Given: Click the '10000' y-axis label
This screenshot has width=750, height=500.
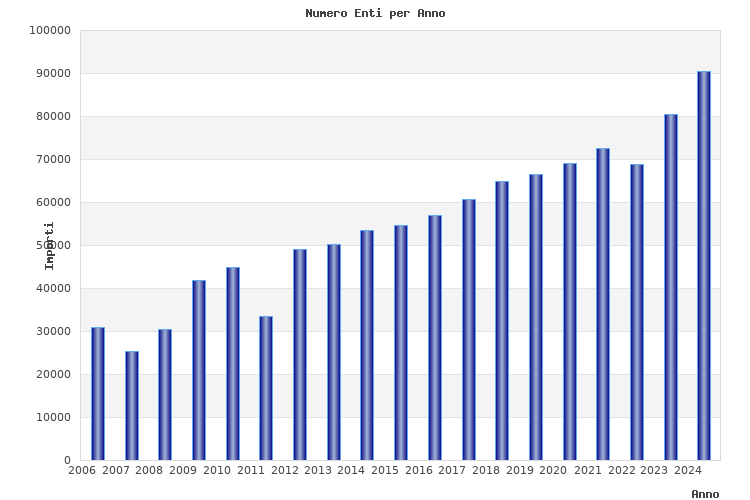Looking at the screenshot, I should point(53,417).
